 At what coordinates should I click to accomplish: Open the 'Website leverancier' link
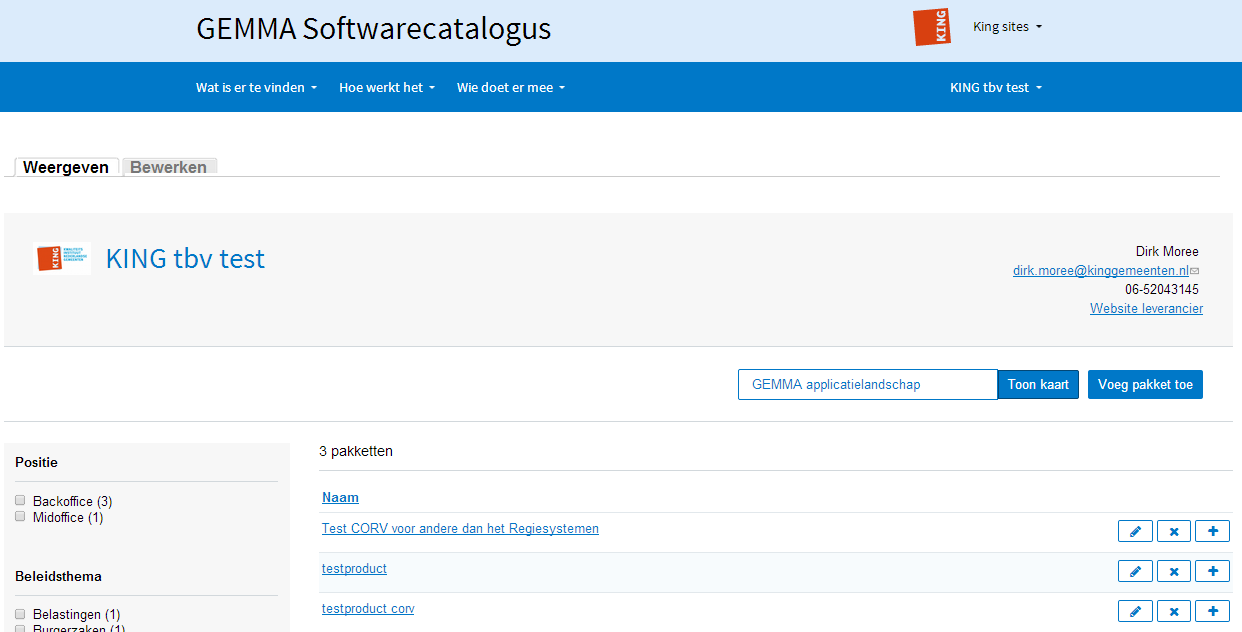(x=1146, y=308)
